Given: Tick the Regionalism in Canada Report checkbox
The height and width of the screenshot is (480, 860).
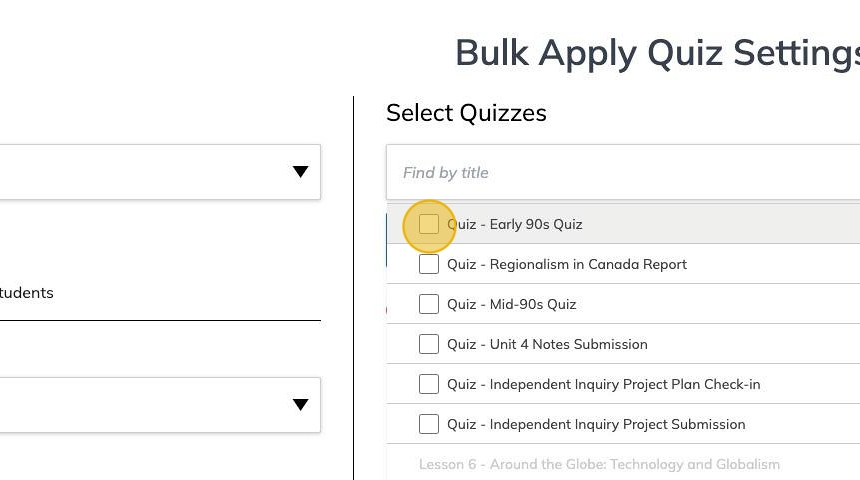Looking at the screenshot, I should pyautogui.click(x=429, y=264).
